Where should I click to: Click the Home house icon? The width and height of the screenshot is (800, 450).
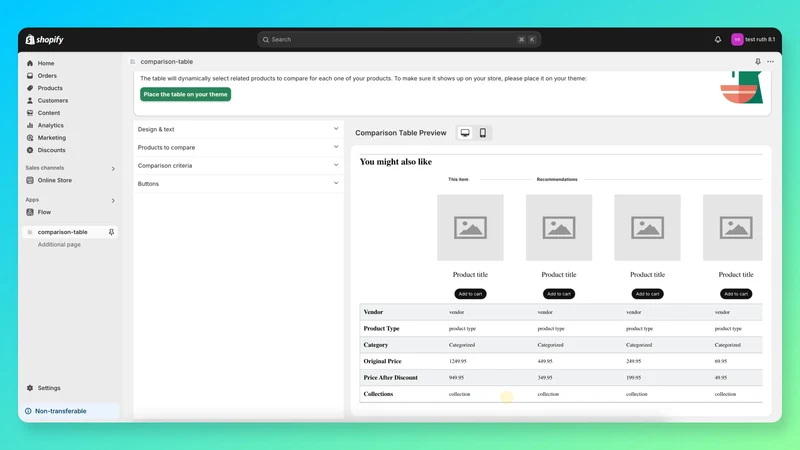tap(30, 63)
